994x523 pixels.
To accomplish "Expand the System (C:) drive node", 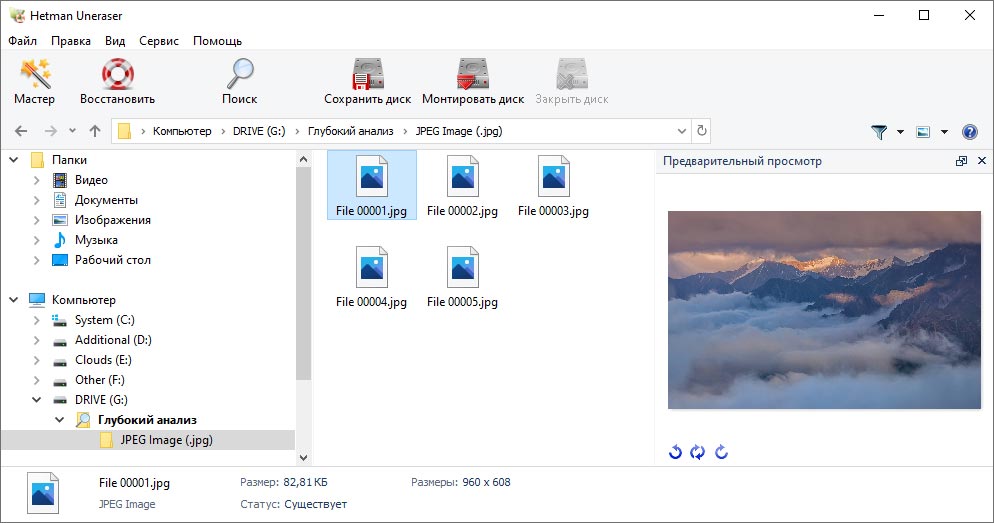I will [x=37, y=320].
